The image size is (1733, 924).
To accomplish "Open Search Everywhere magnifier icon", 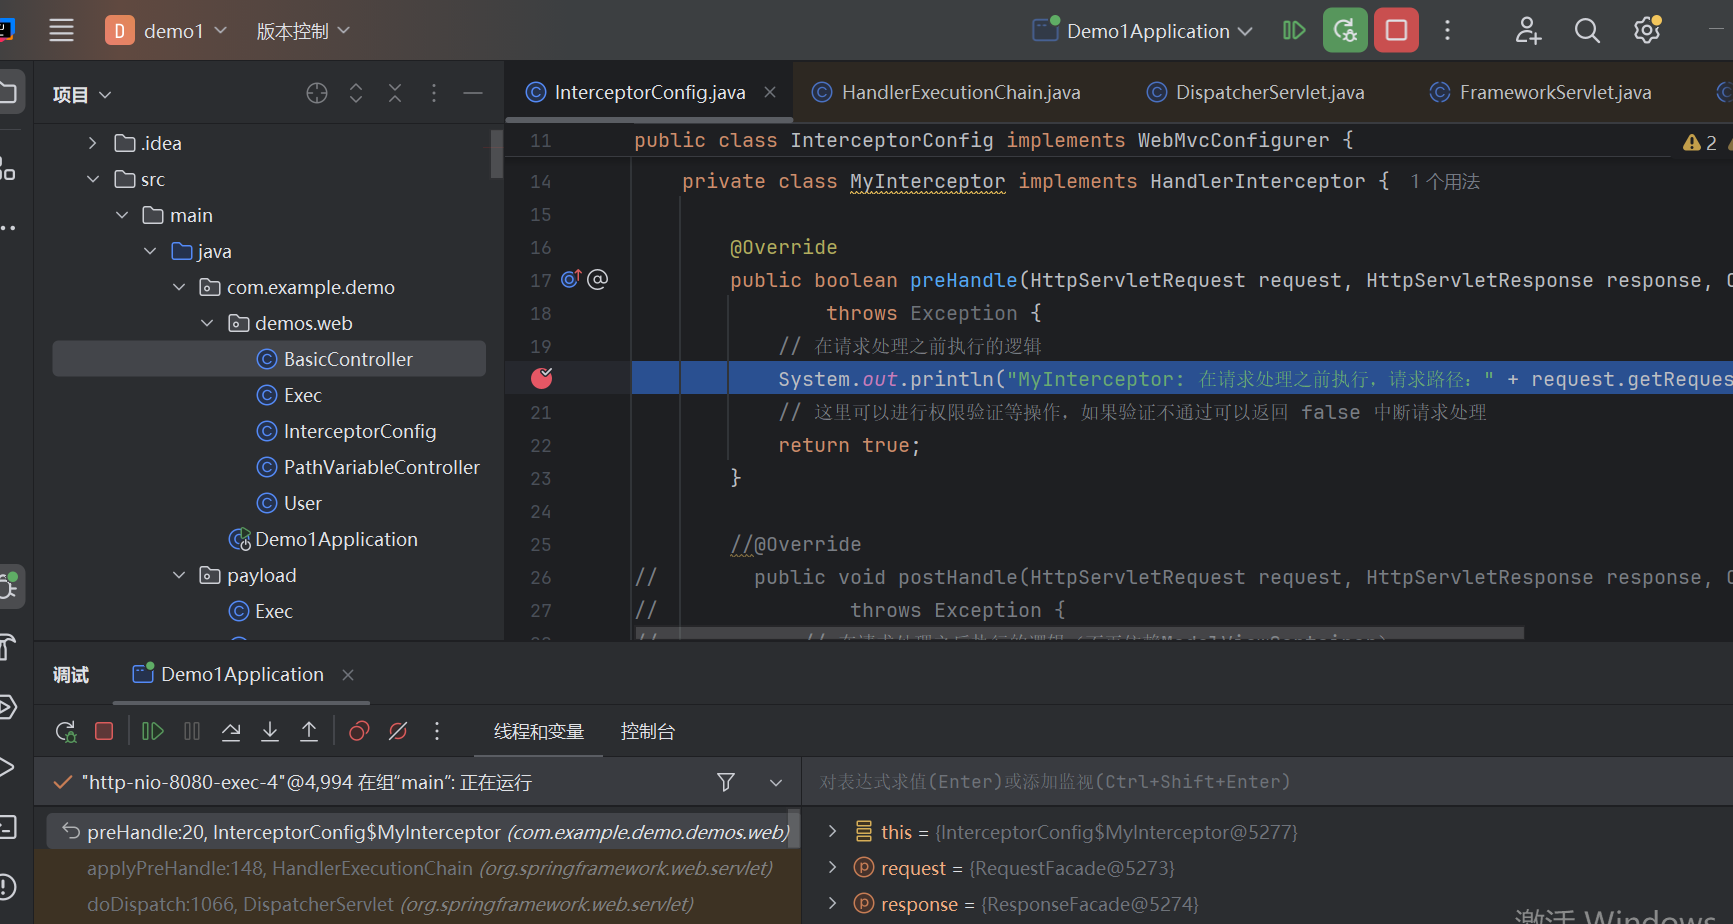I will (1587, 31).
